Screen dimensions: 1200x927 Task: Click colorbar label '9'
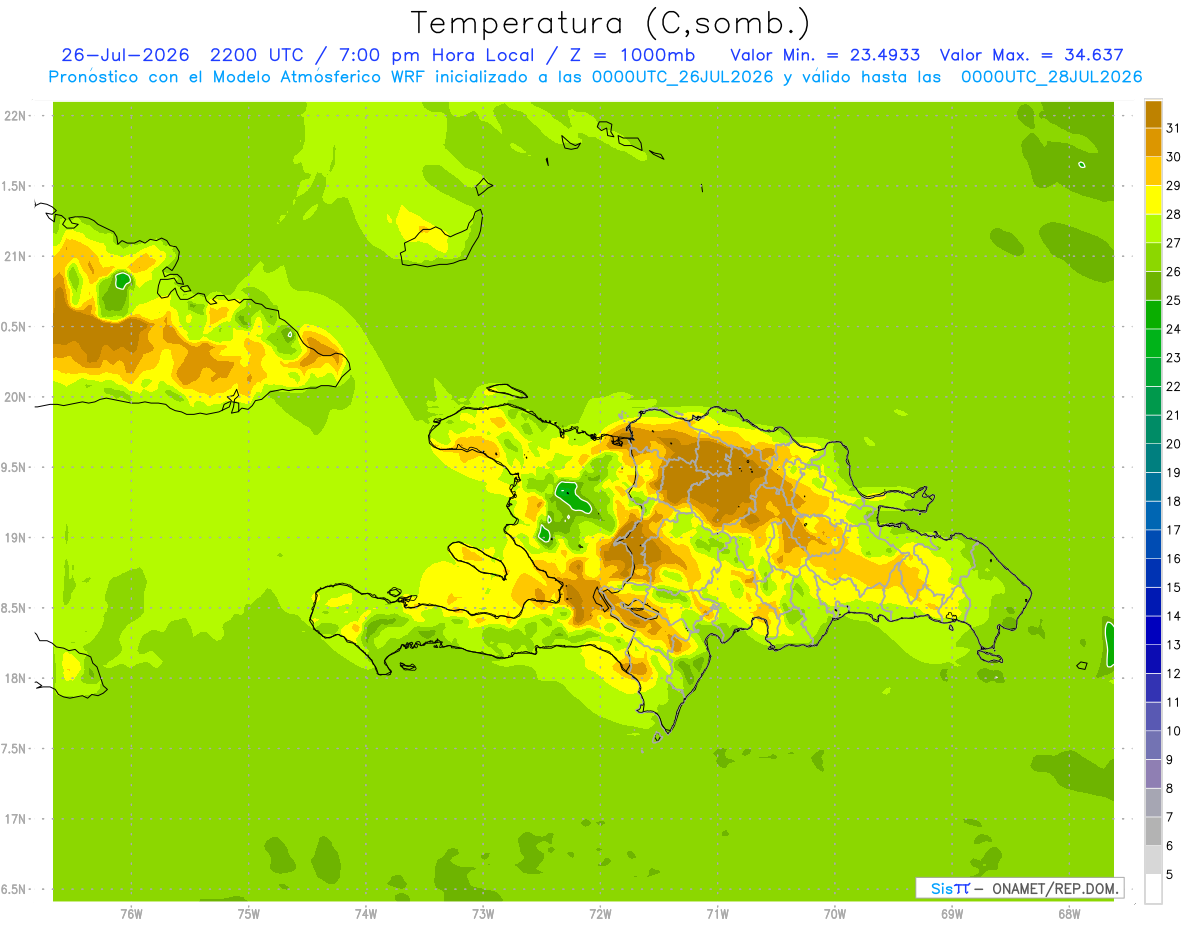[1169, 760]
